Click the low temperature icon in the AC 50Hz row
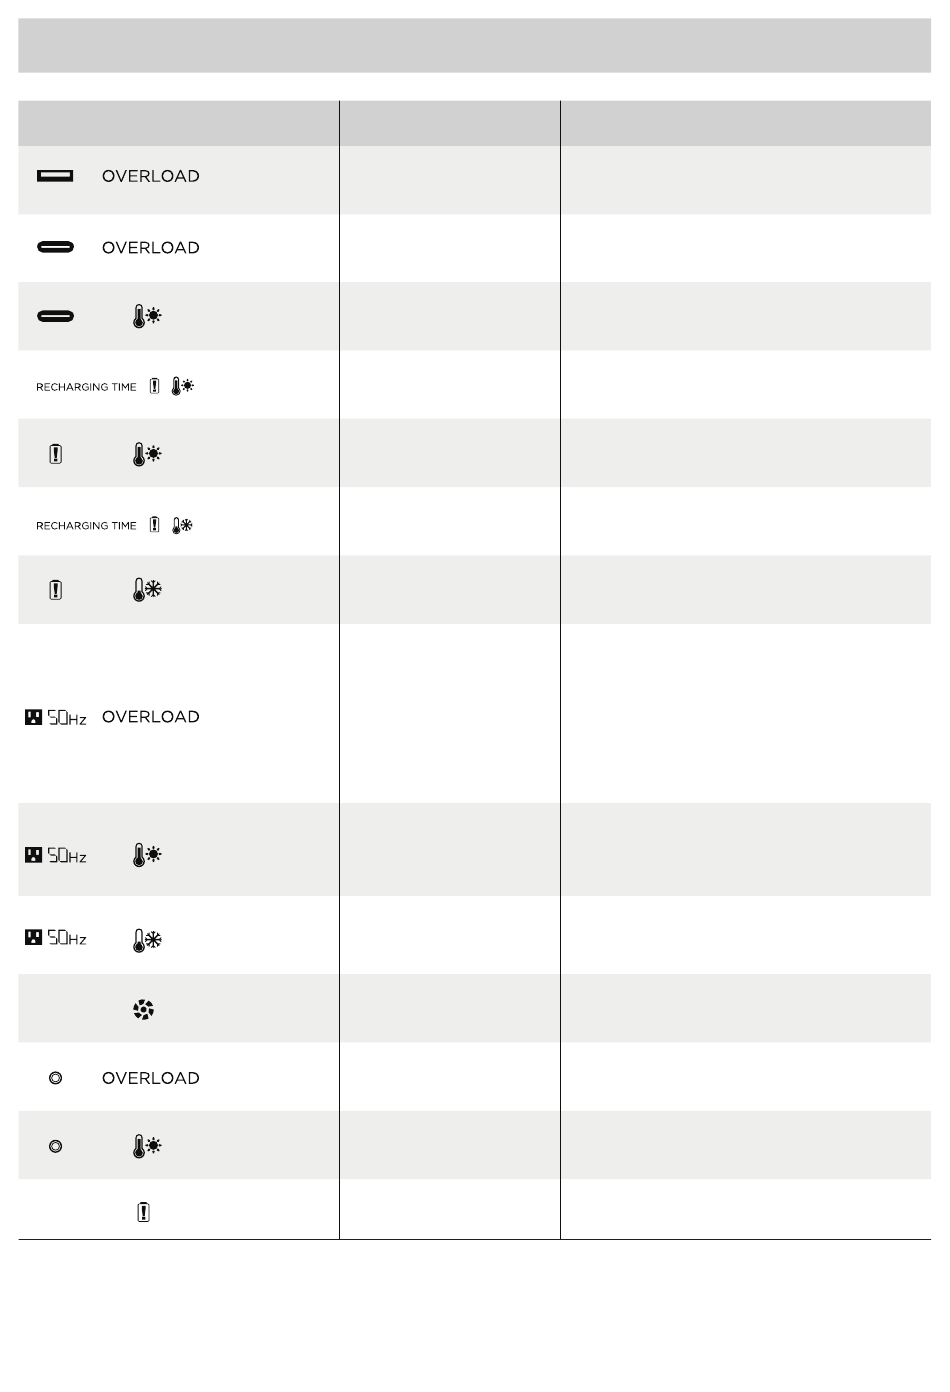950x1392 pixels. [x=147, y=940]
